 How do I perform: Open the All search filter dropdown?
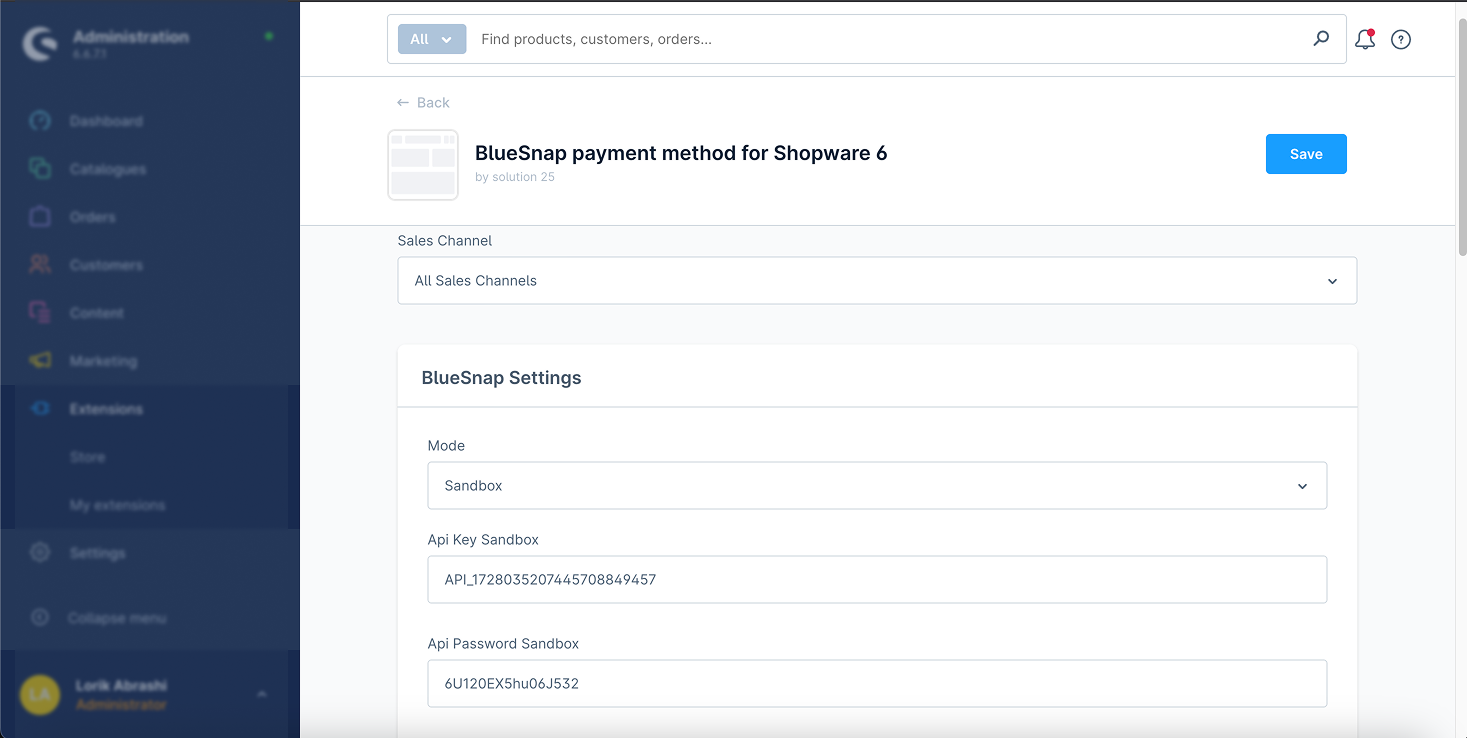431,39
